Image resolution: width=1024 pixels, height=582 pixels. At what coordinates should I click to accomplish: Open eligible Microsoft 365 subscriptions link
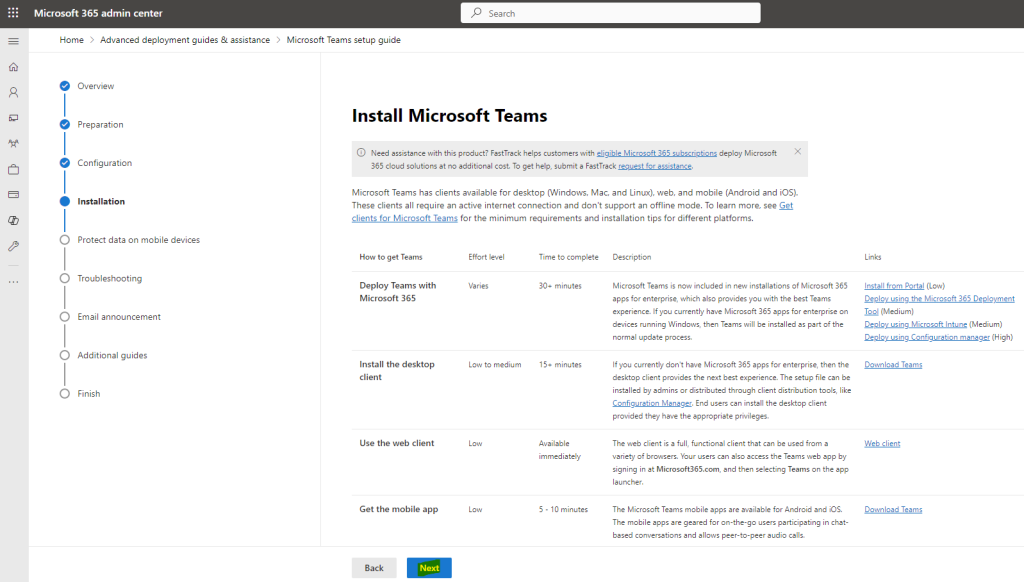coord(656,153)
